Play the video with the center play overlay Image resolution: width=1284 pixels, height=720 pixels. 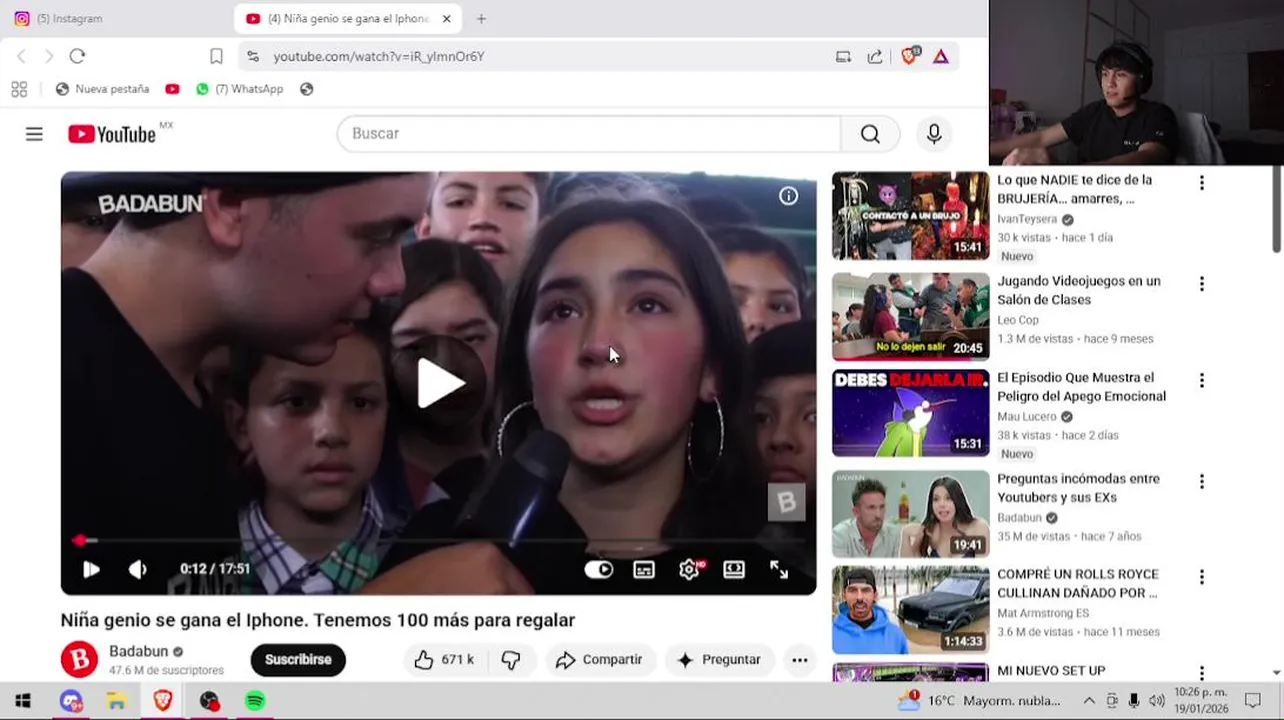(x=440, y=383)
